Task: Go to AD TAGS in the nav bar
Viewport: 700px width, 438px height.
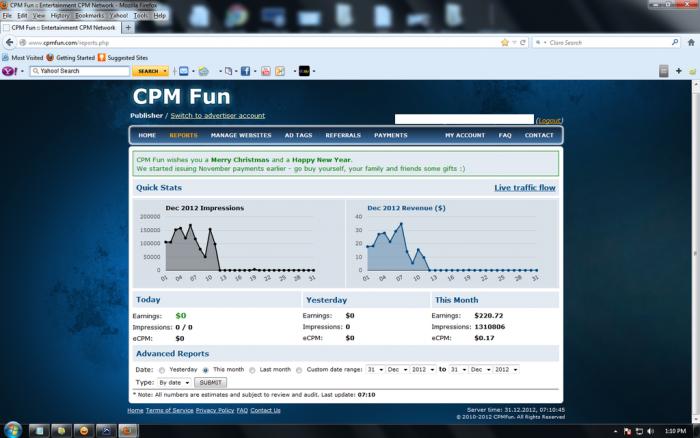Action: (x=298, y=135)
